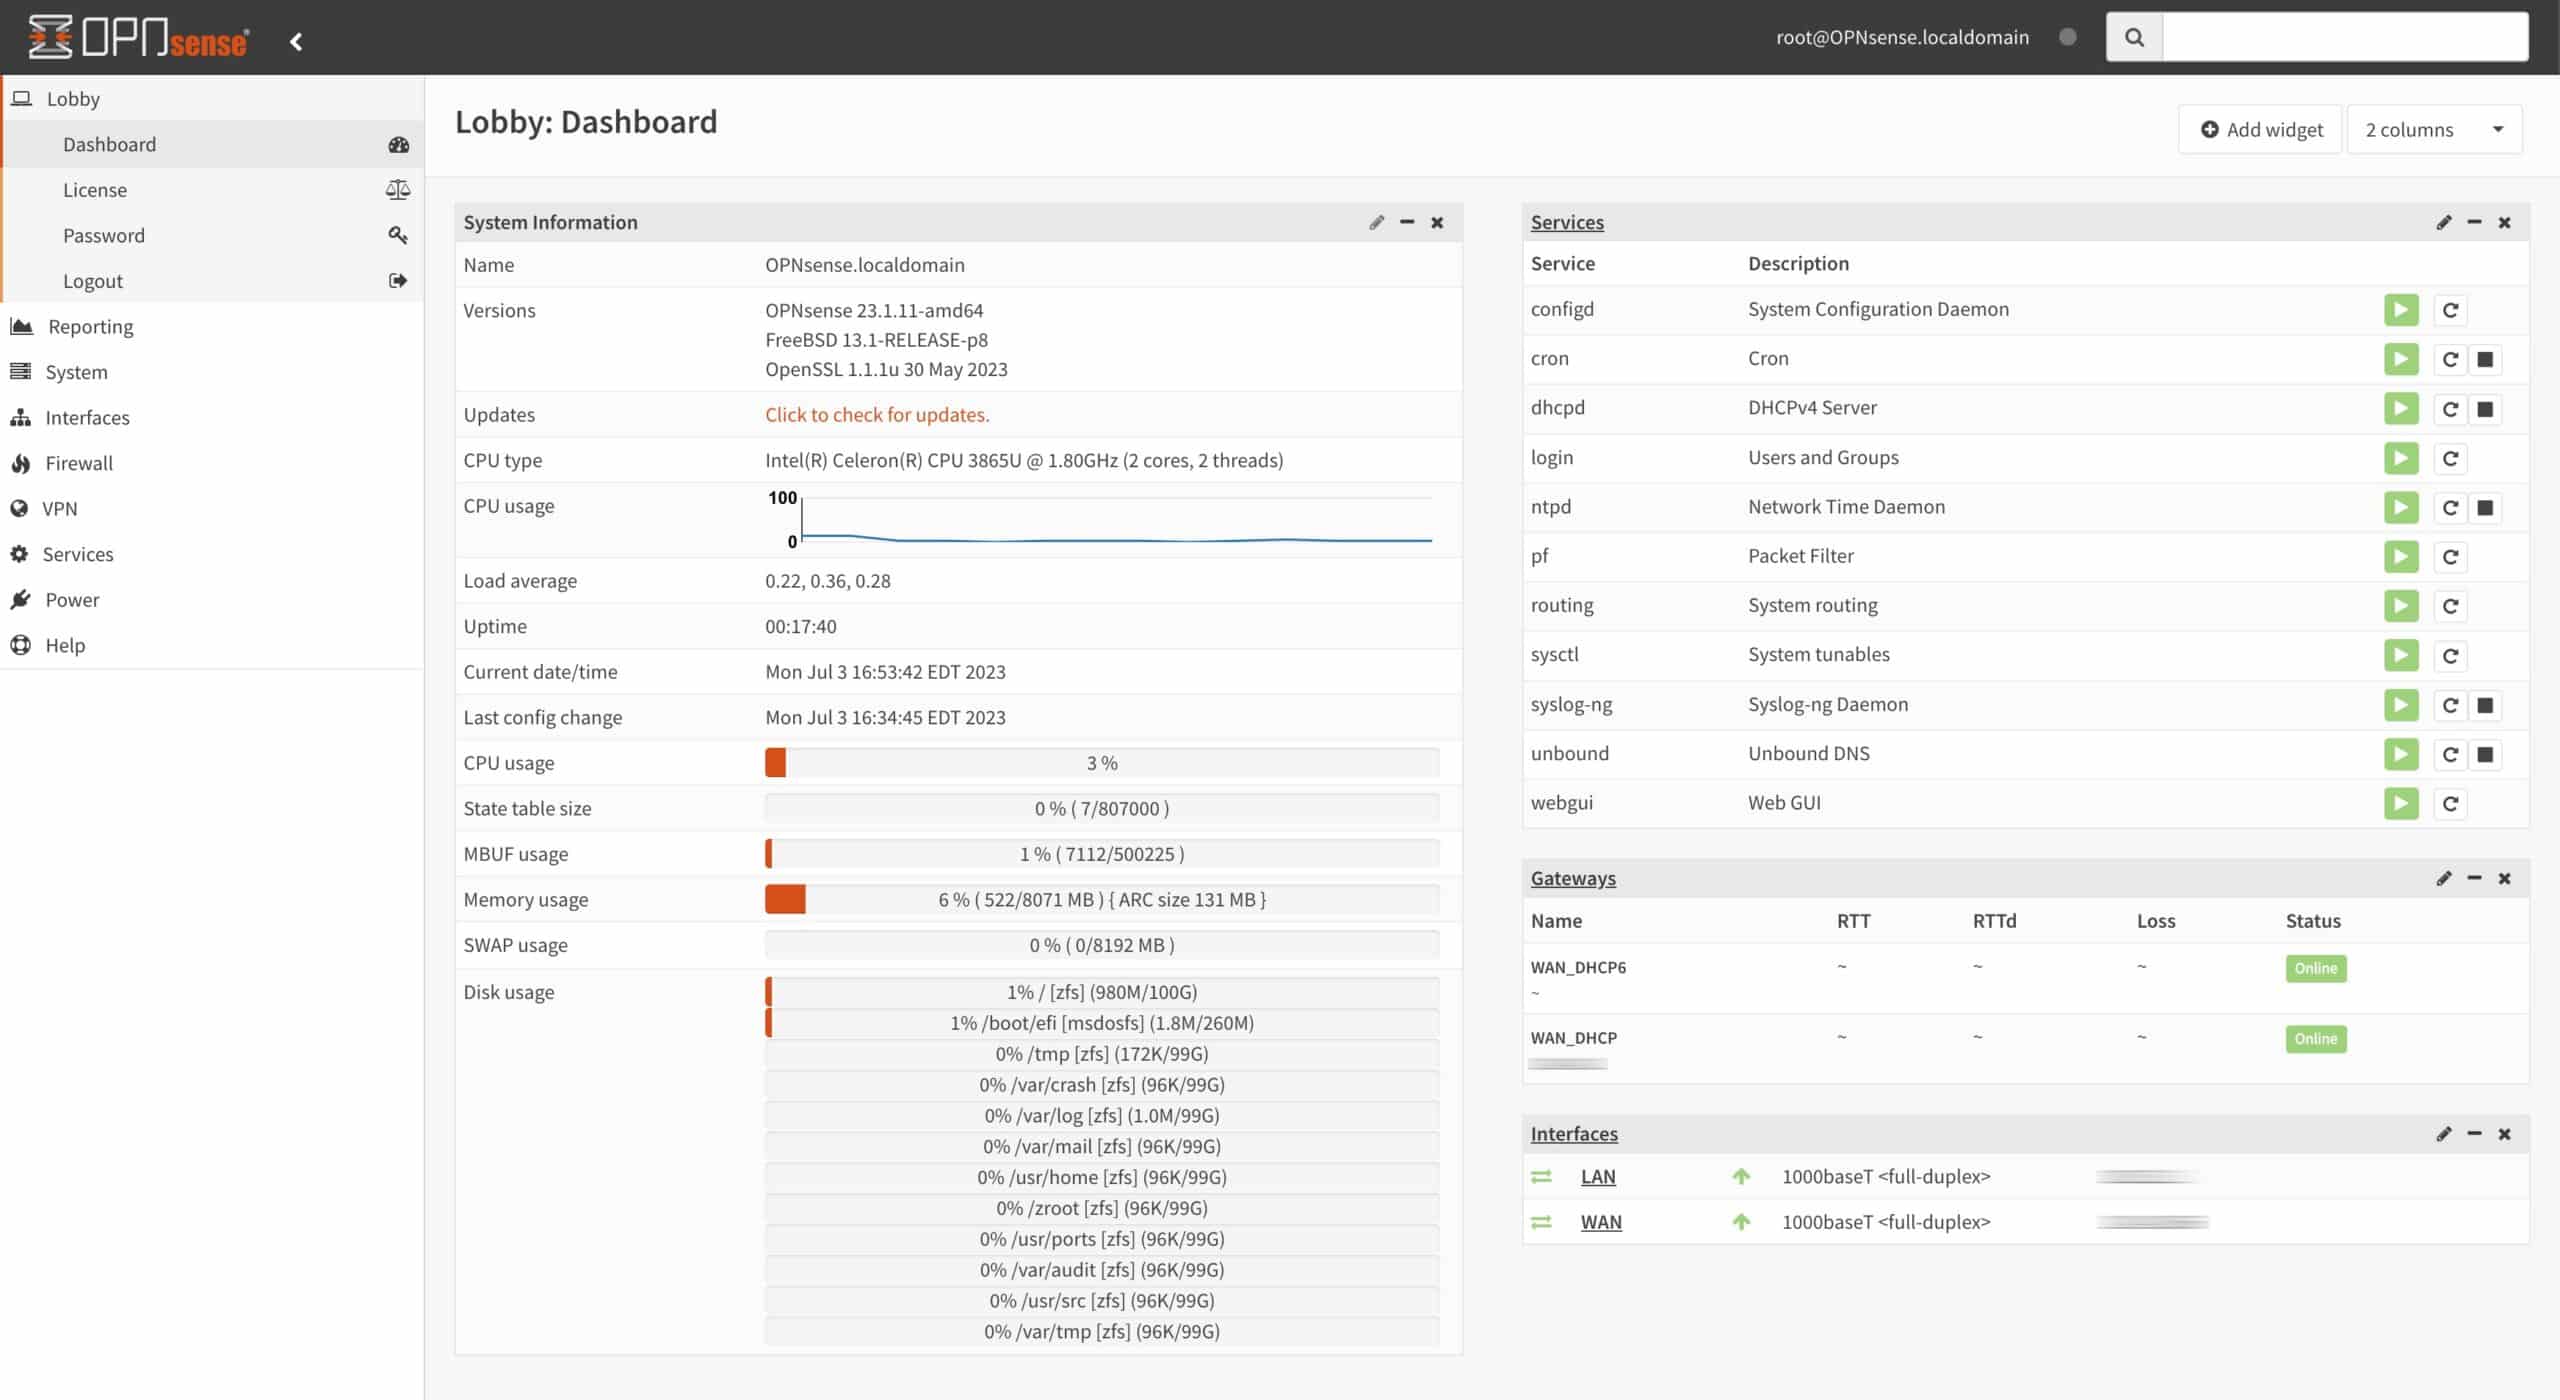Stop the dhcpd service
The image size is (2560, 1400).
pos(2485,409)
